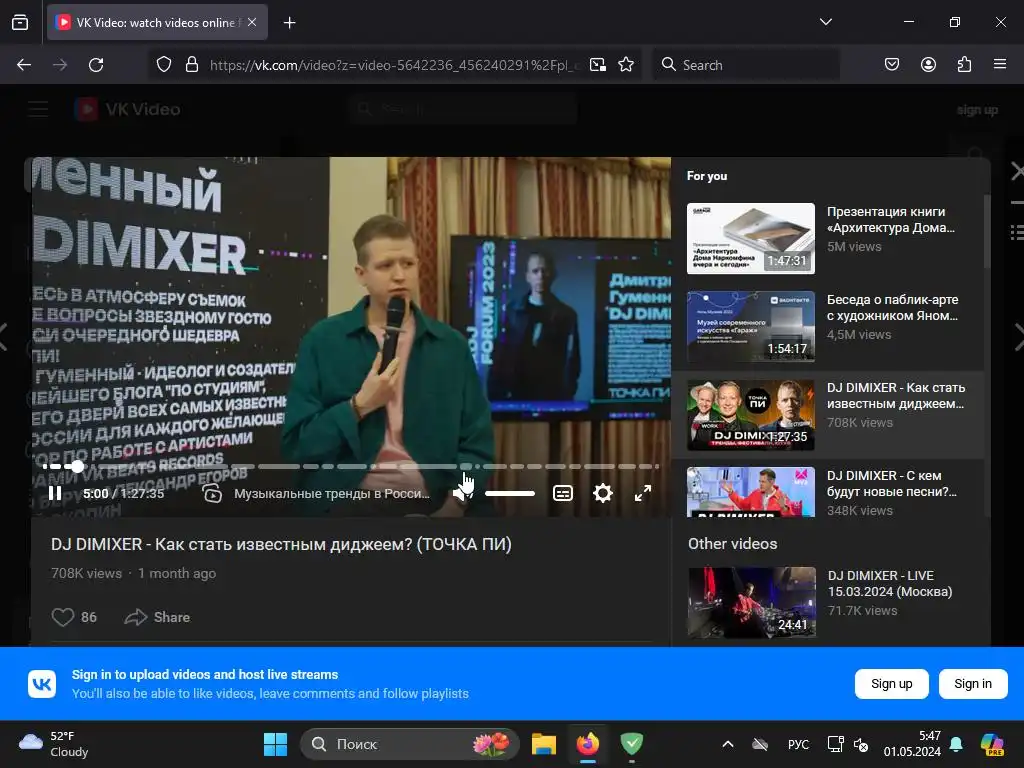View site security padlock info
Image resolution: width=1024 pixels, height=768 pixels.
[x=191, y=65]
